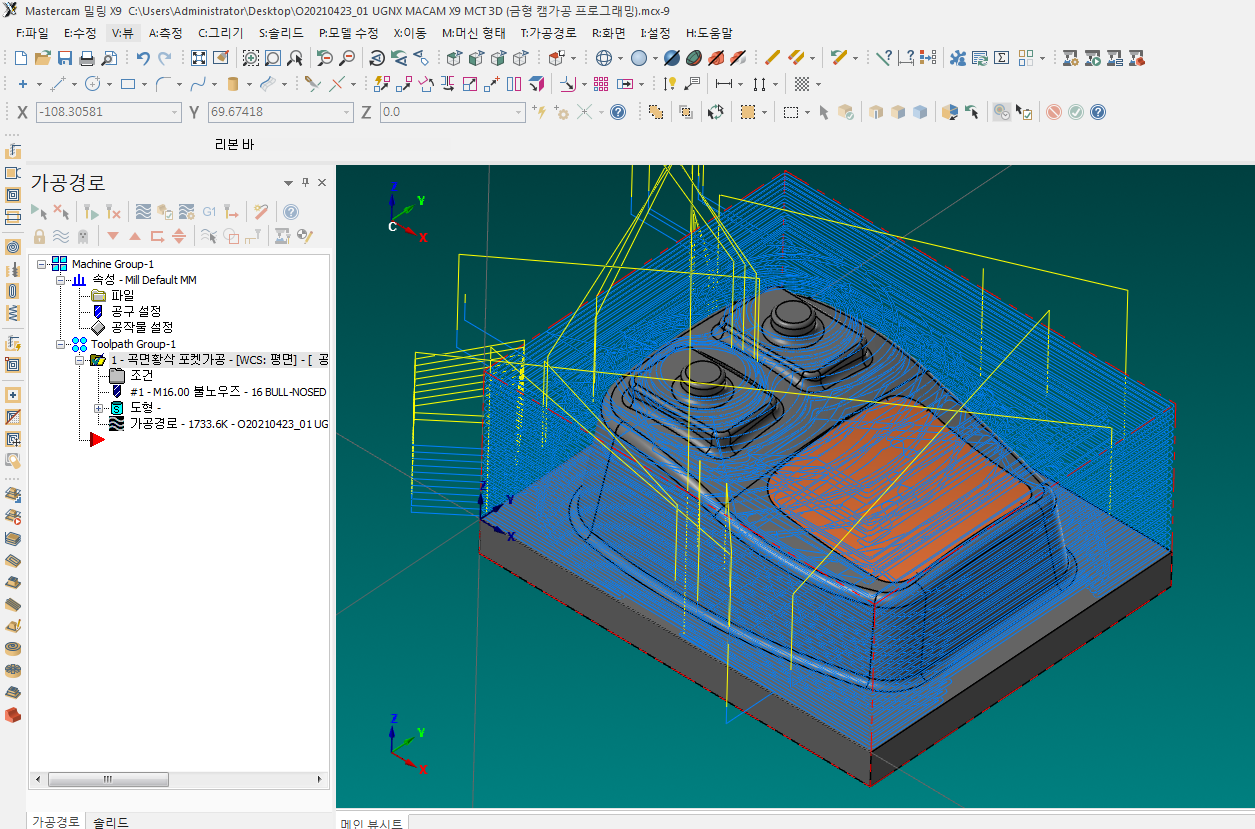
Task: Expand the 도형 geometry node
Action: 98,408
